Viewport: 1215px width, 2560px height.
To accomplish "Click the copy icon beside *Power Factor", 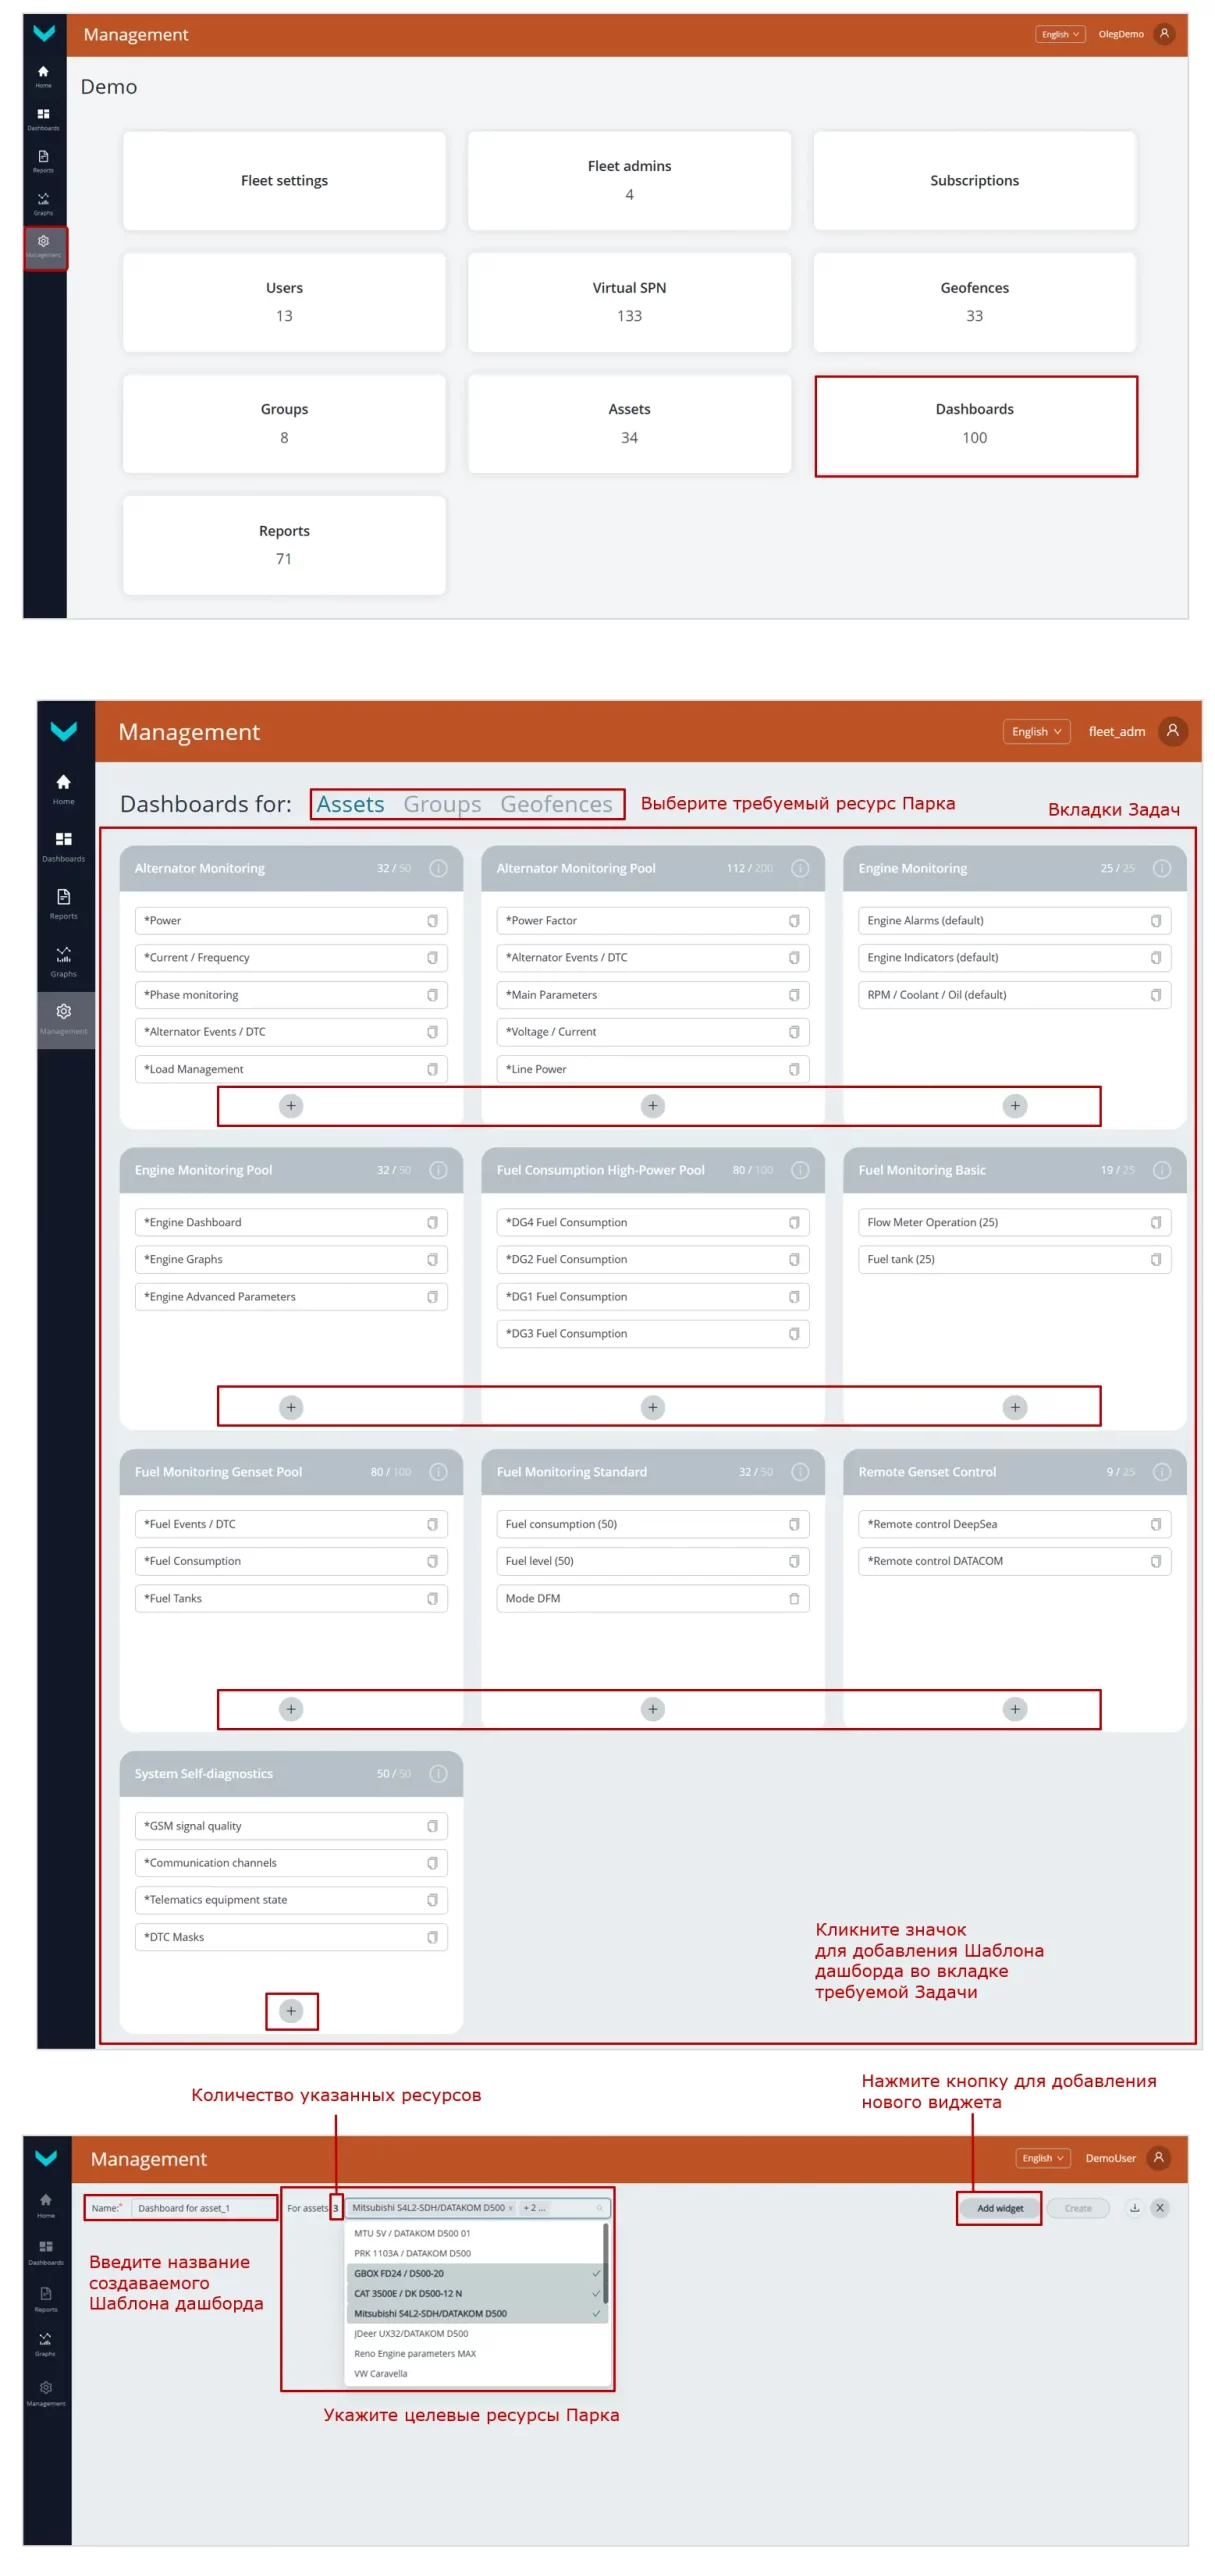I will click(x=793, y=920).
